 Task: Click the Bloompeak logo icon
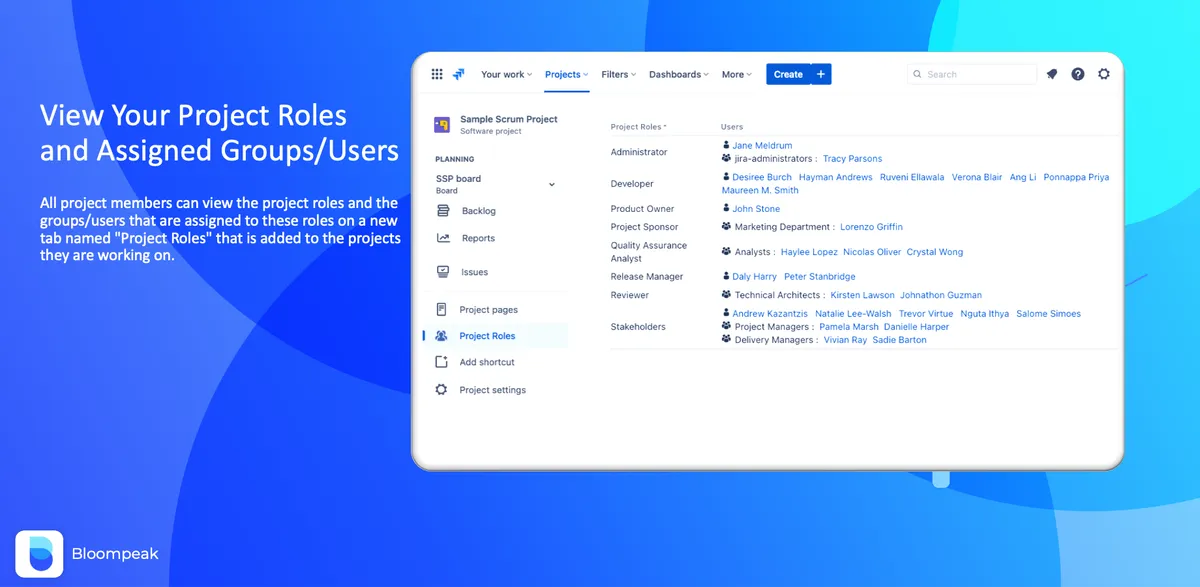39,553
